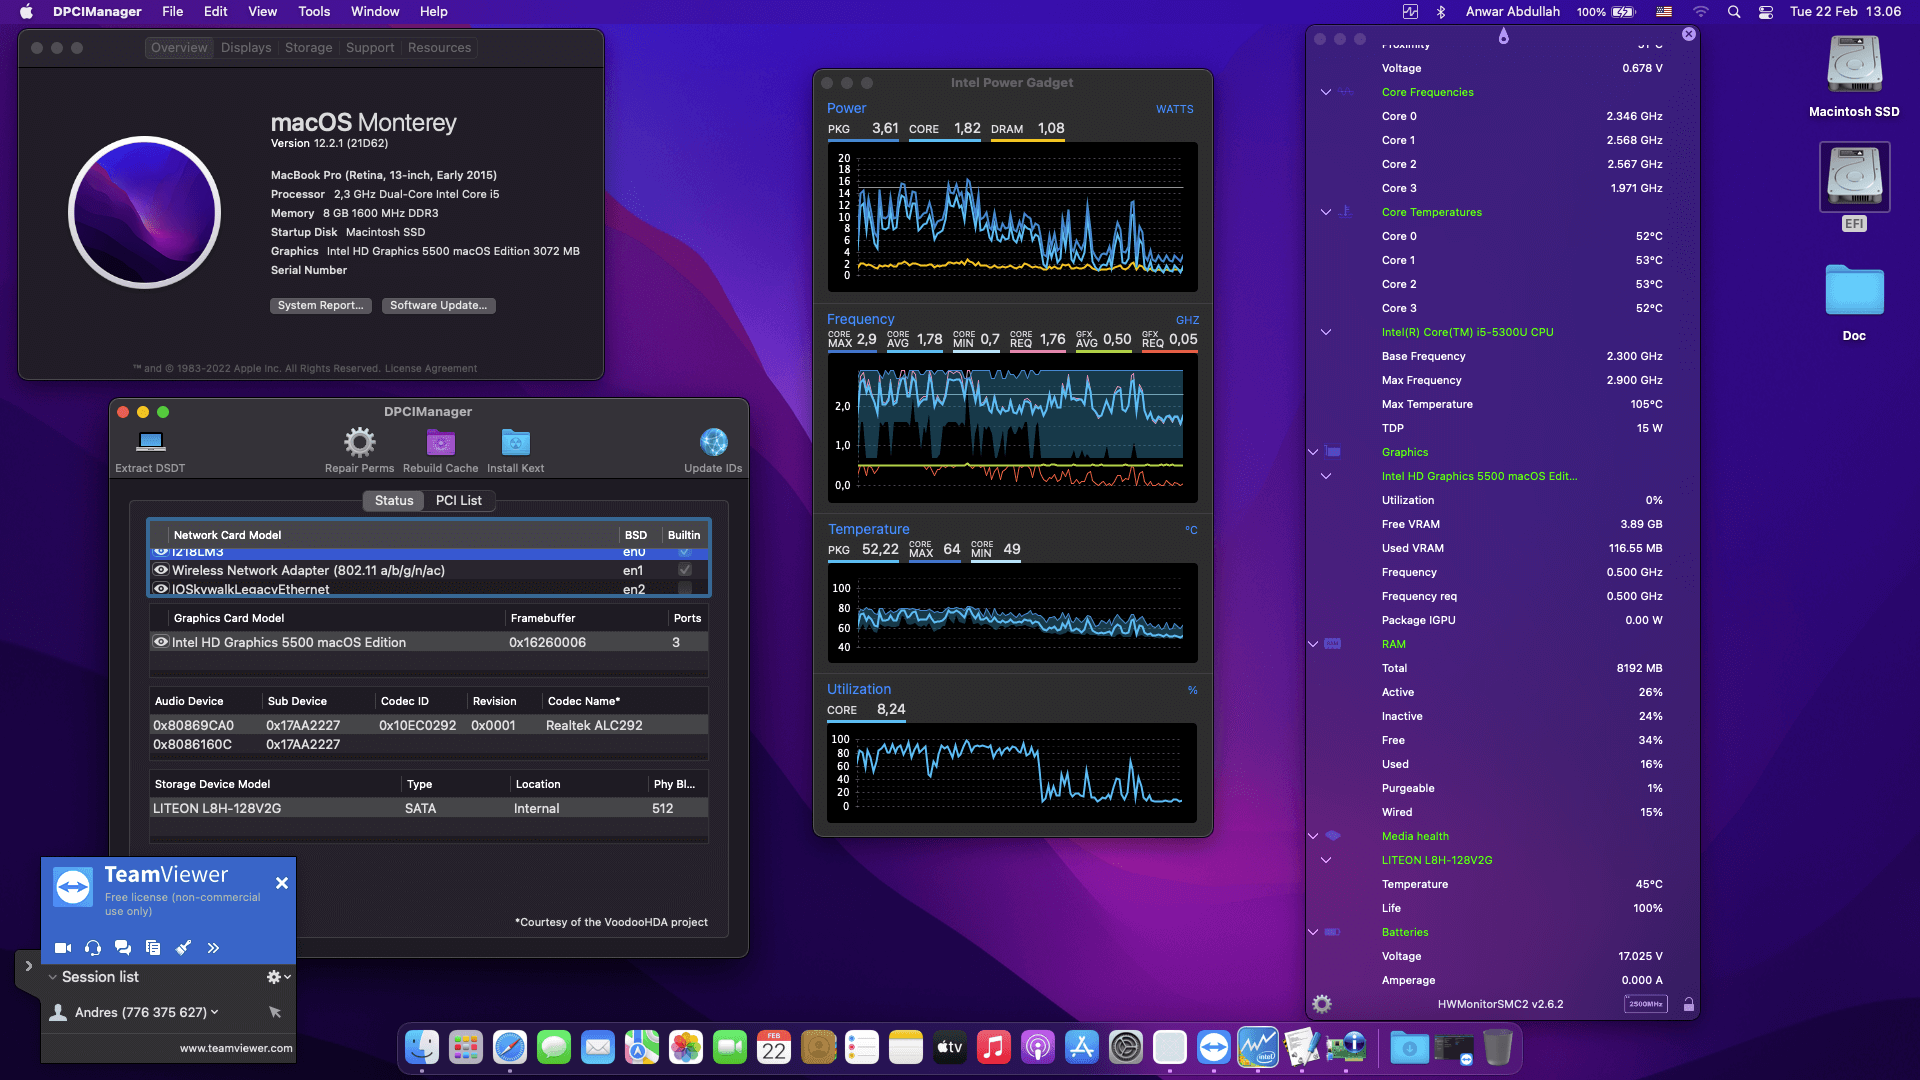Open TeamViewer file box icon
This screenshot has height=1080, width=1920.
pos(153,948)
